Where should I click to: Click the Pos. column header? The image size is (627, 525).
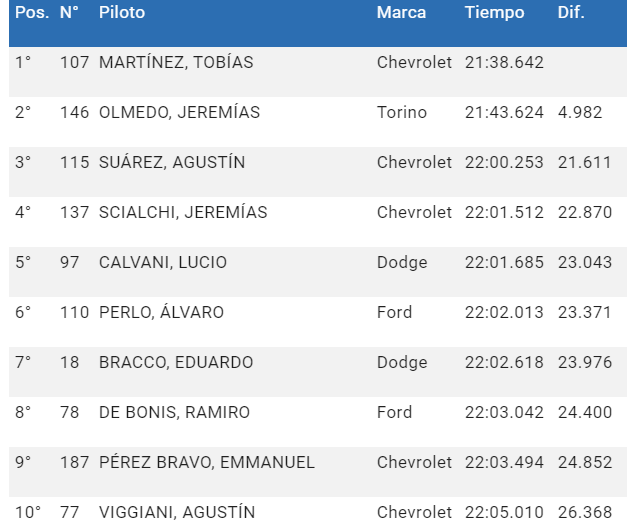[30, 13]
